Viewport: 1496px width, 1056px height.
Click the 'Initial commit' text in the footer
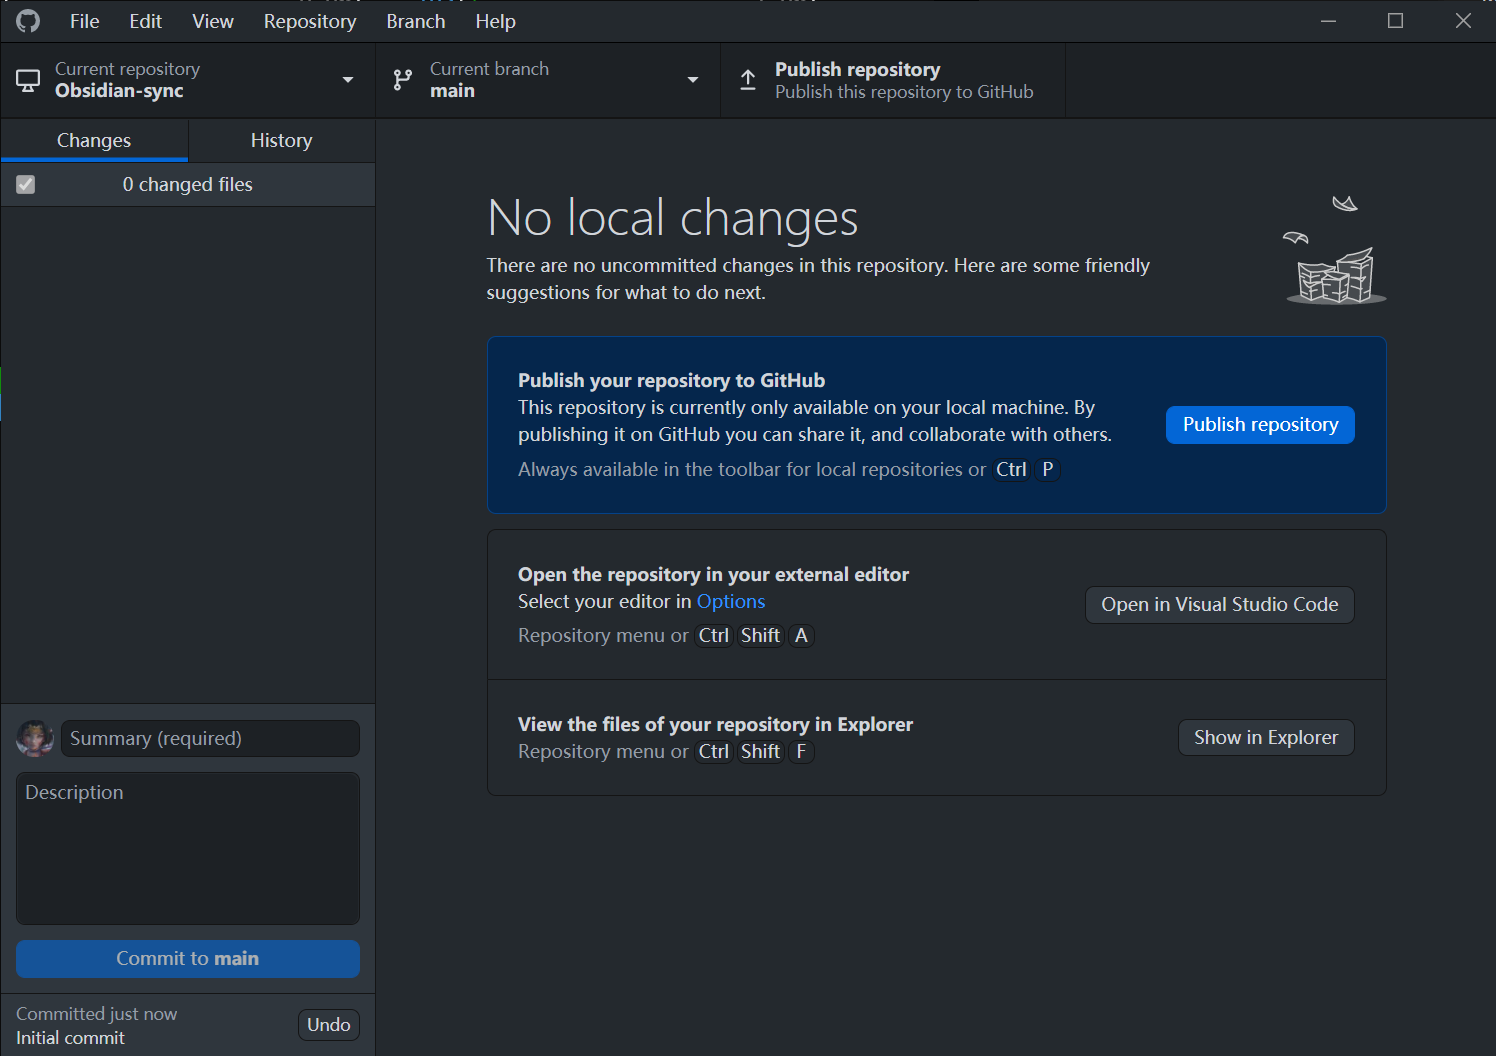click(70, 1038)
